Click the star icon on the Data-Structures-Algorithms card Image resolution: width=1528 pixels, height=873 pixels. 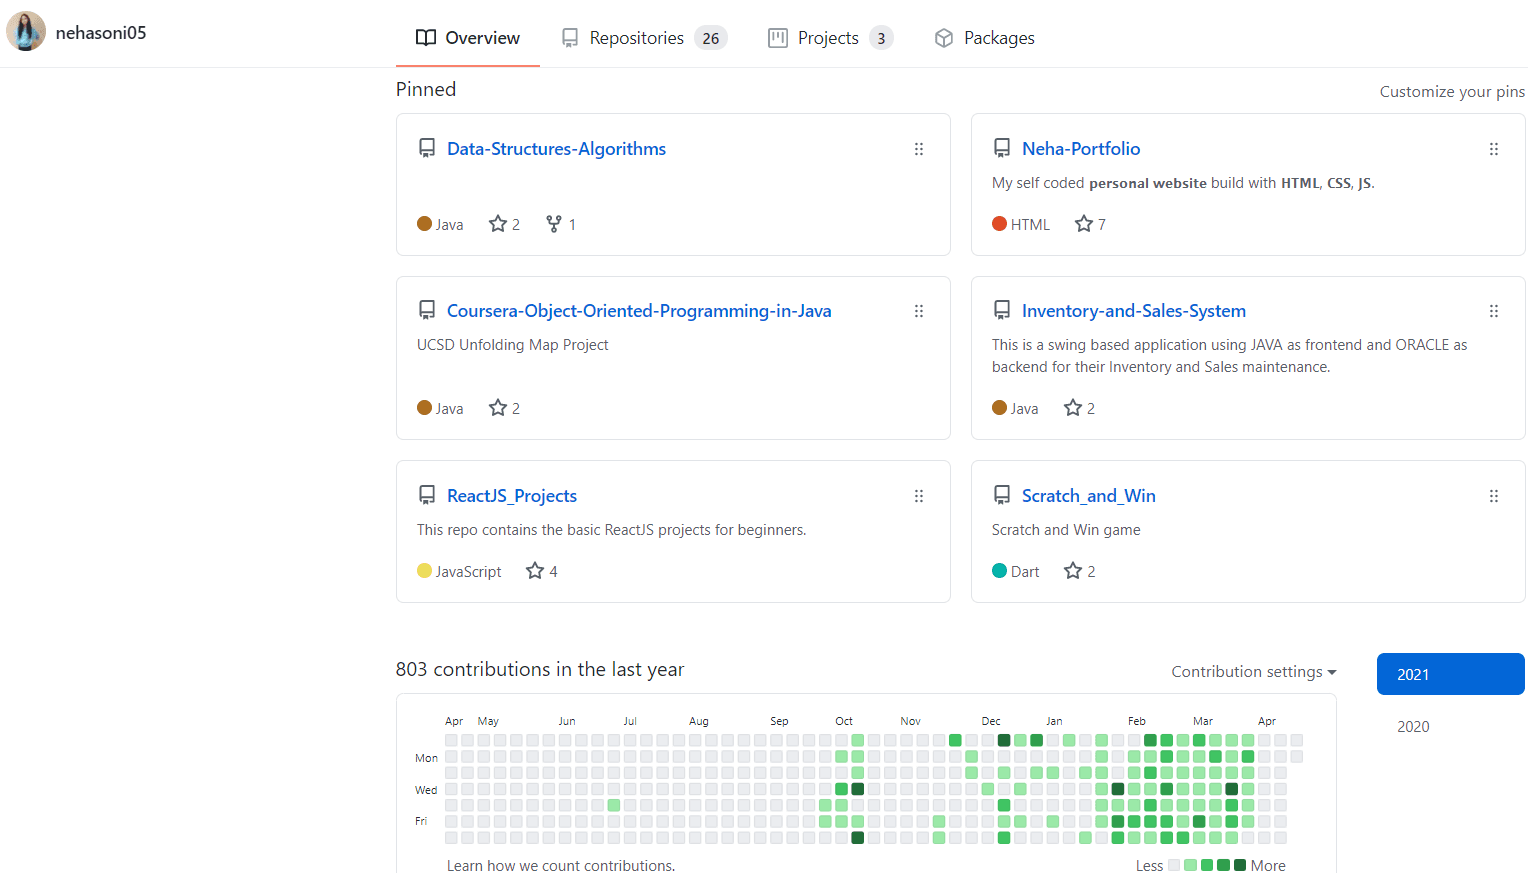498,224
